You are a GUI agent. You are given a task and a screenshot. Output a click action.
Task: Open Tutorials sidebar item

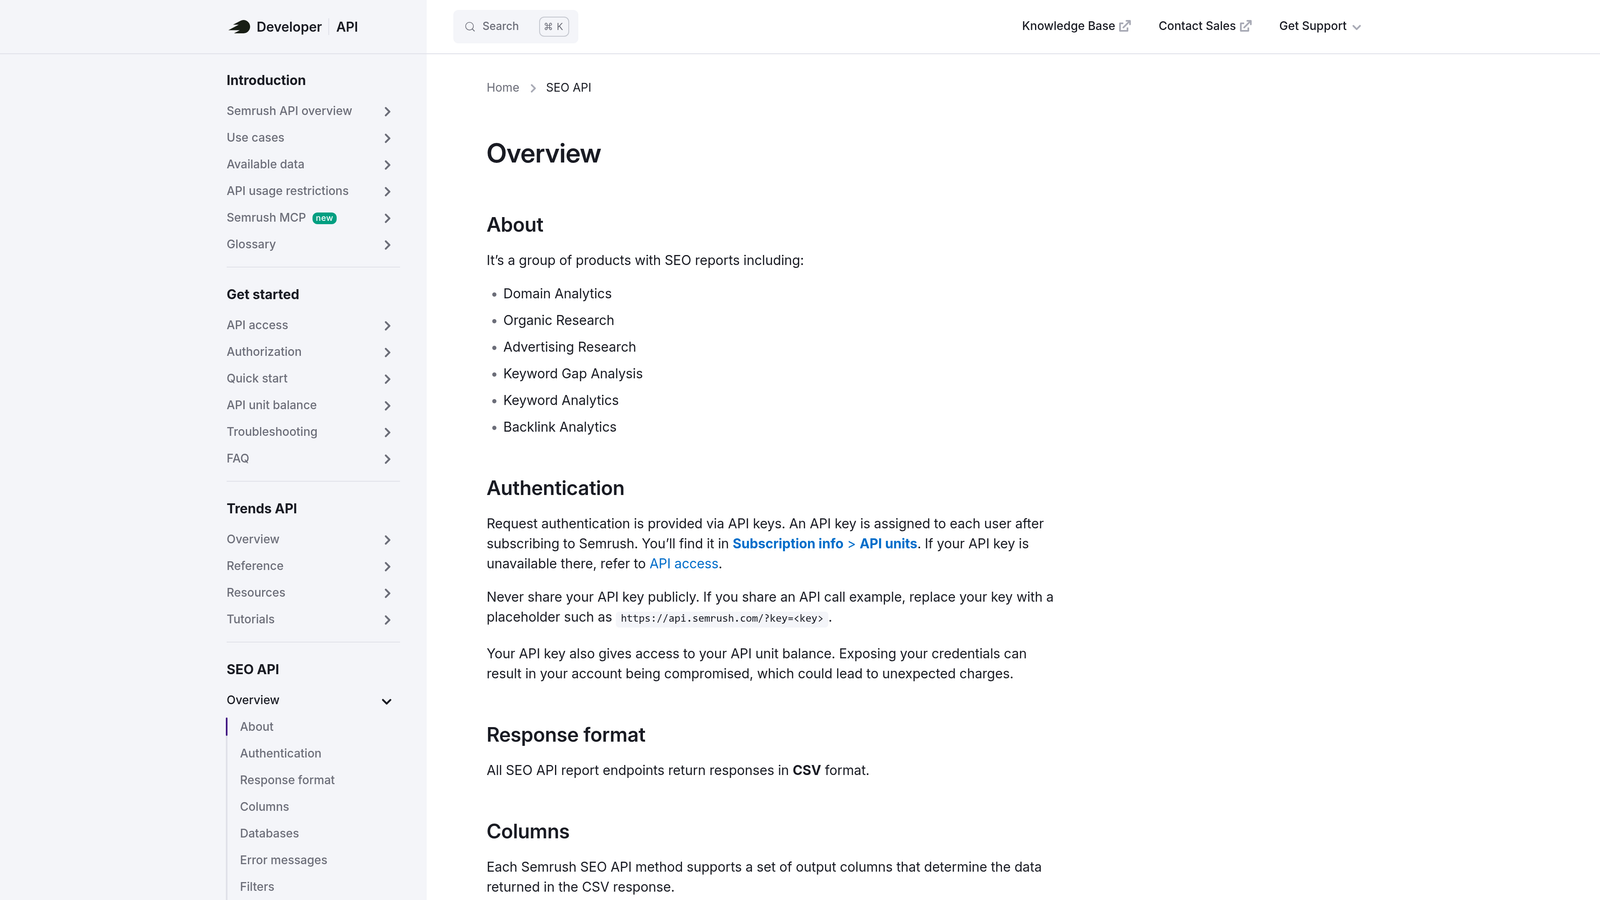click(250, 619)
